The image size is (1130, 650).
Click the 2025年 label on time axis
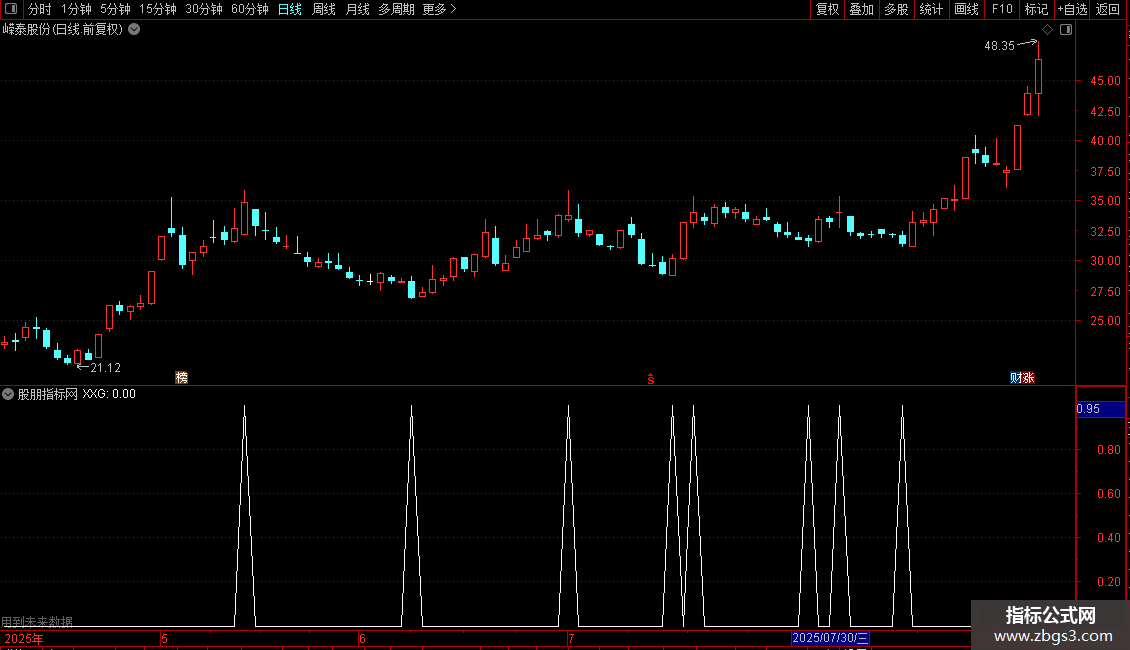click(x=24, y=638)
